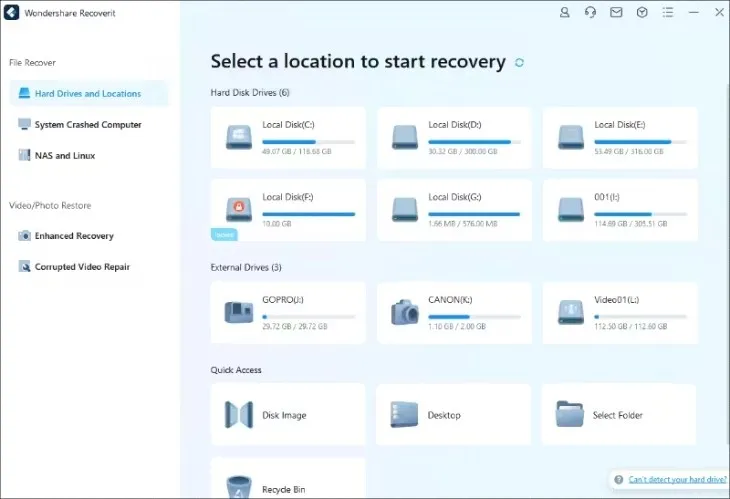730x499 pixels.
Task: Open Corrupted Video Repair
Action: pos(82,267)
